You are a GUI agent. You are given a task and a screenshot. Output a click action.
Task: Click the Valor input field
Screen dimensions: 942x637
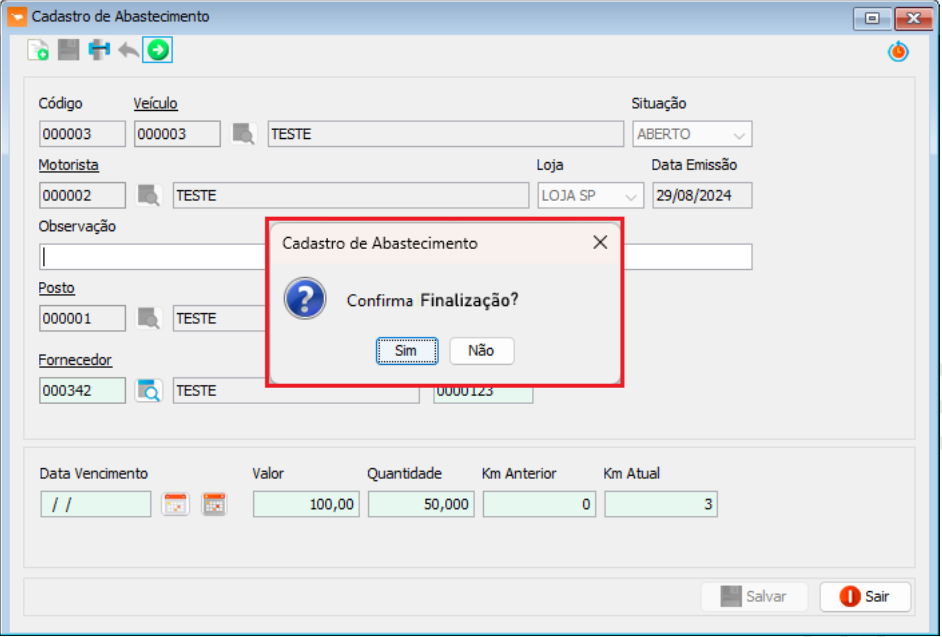(x=306, y=505)
